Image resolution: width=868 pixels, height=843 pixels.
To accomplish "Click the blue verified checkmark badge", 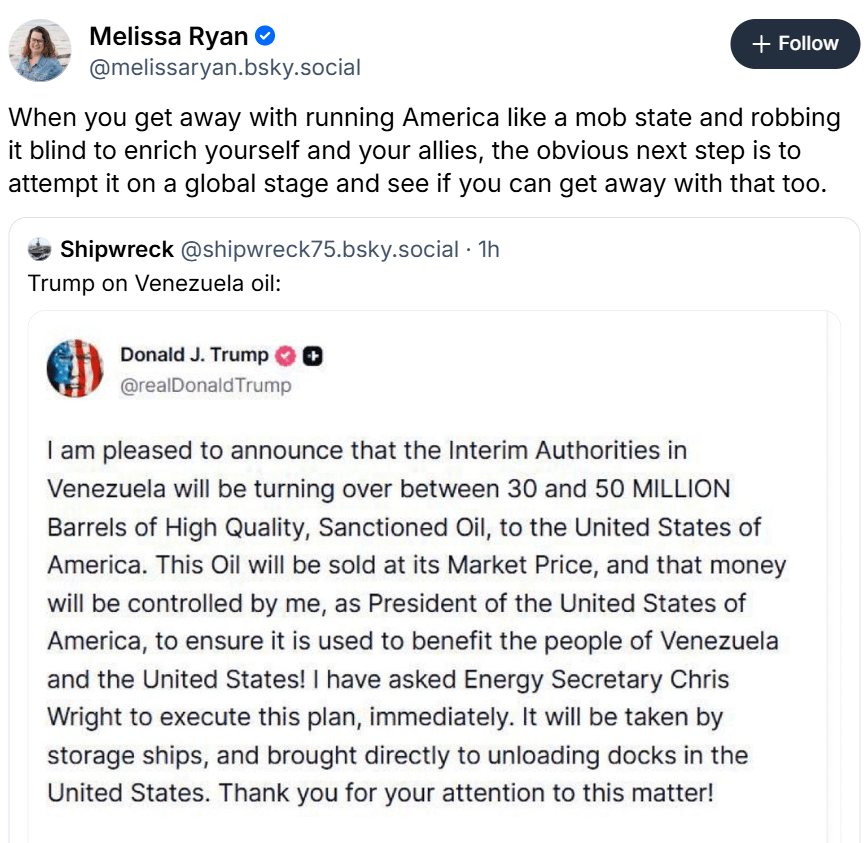I will (265, 37).
